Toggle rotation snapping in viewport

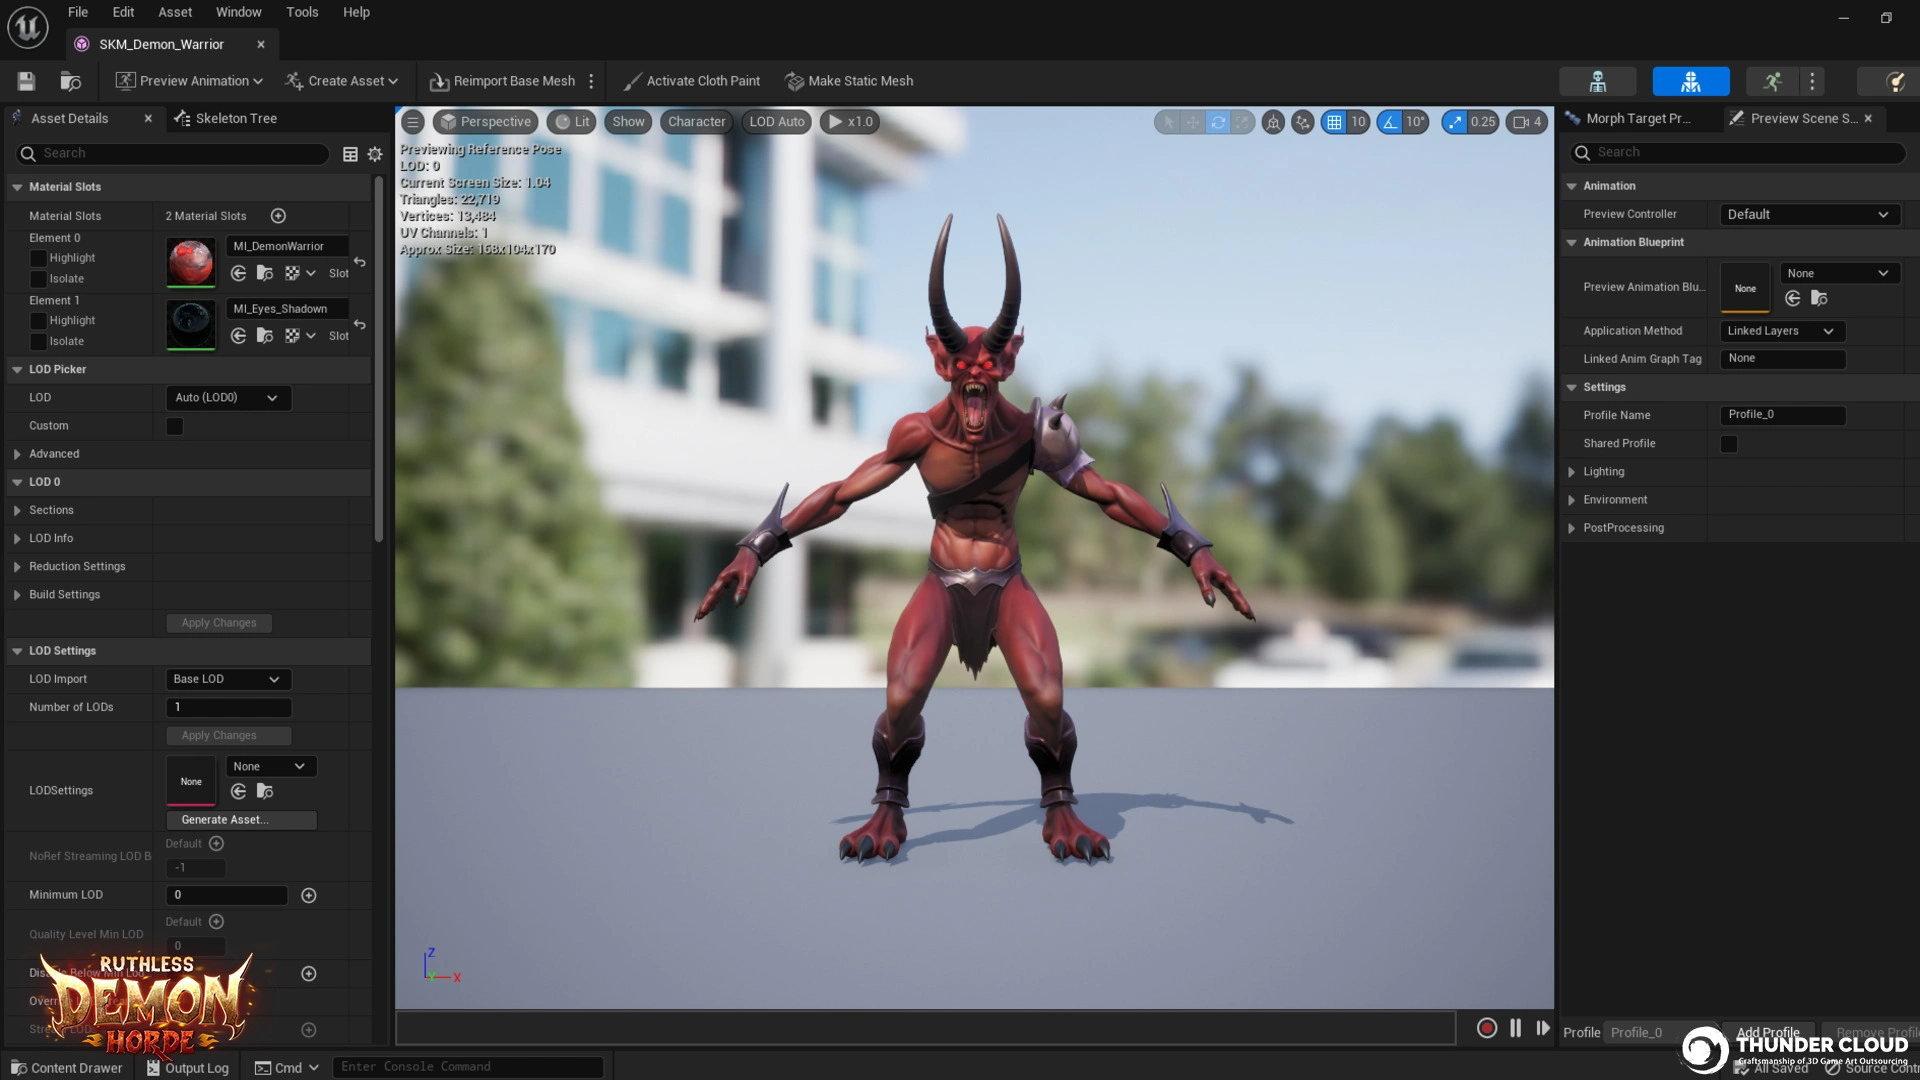[x=1390, y=122]
